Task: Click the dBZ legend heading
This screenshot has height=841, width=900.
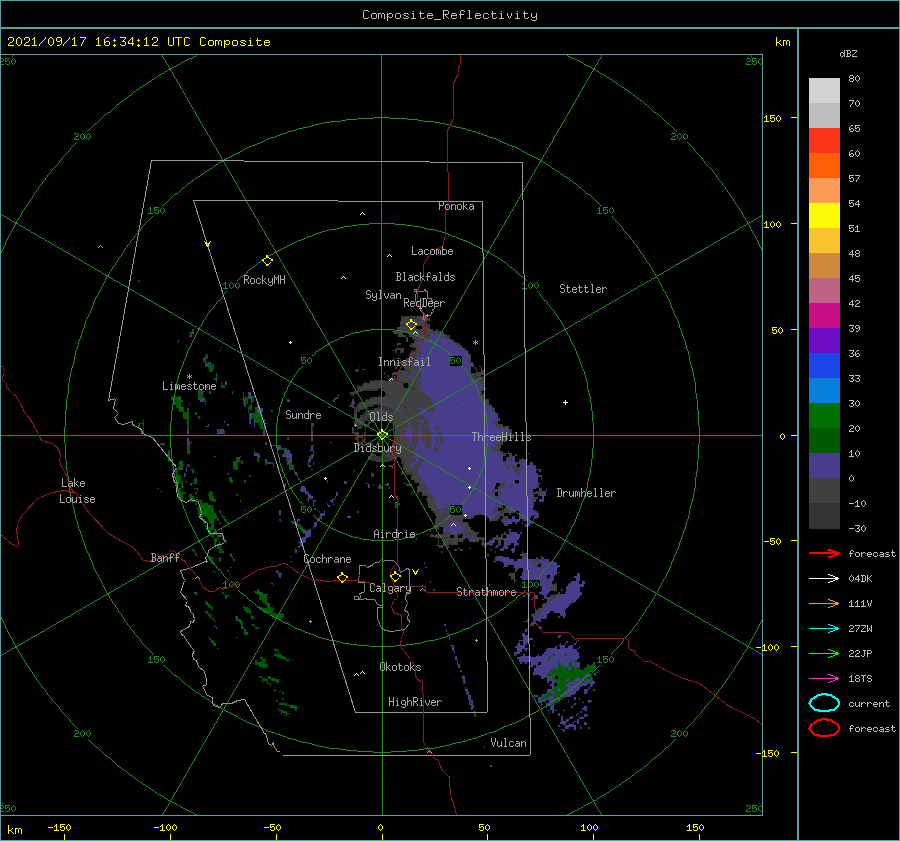Action: click(x=848, y=53)
